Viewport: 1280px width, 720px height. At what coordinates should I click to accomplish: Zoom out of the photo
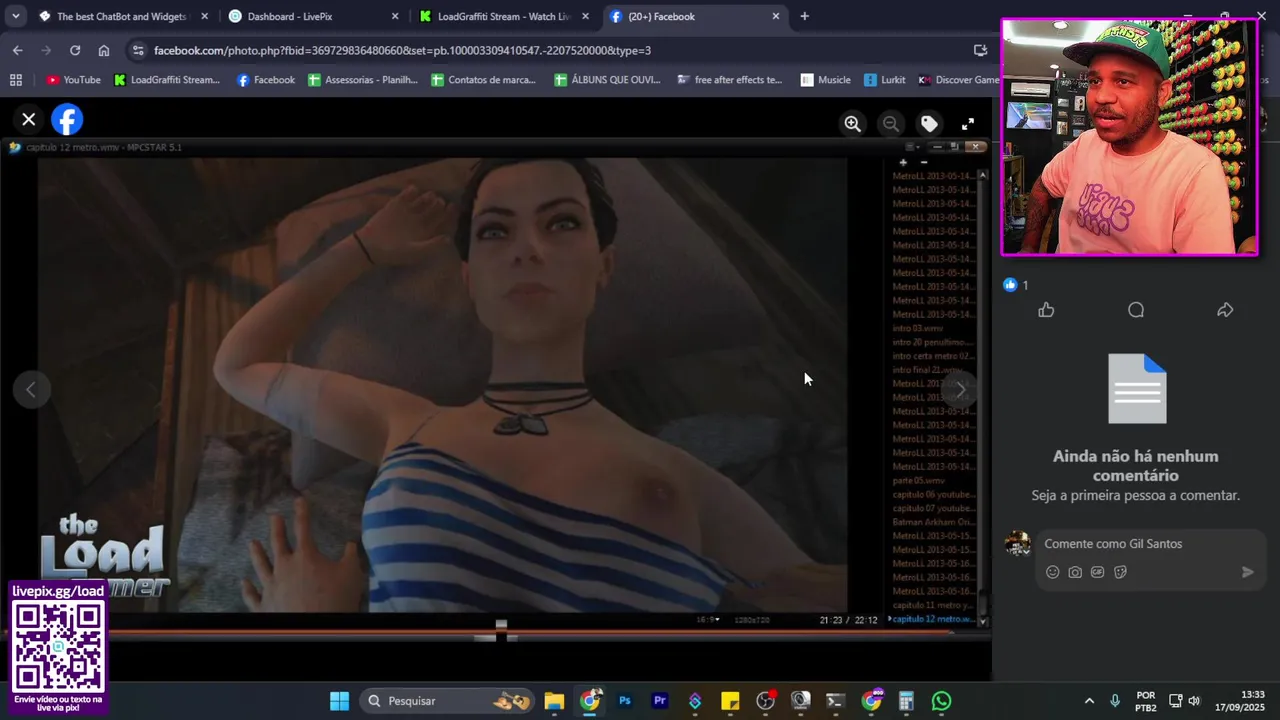890,124
